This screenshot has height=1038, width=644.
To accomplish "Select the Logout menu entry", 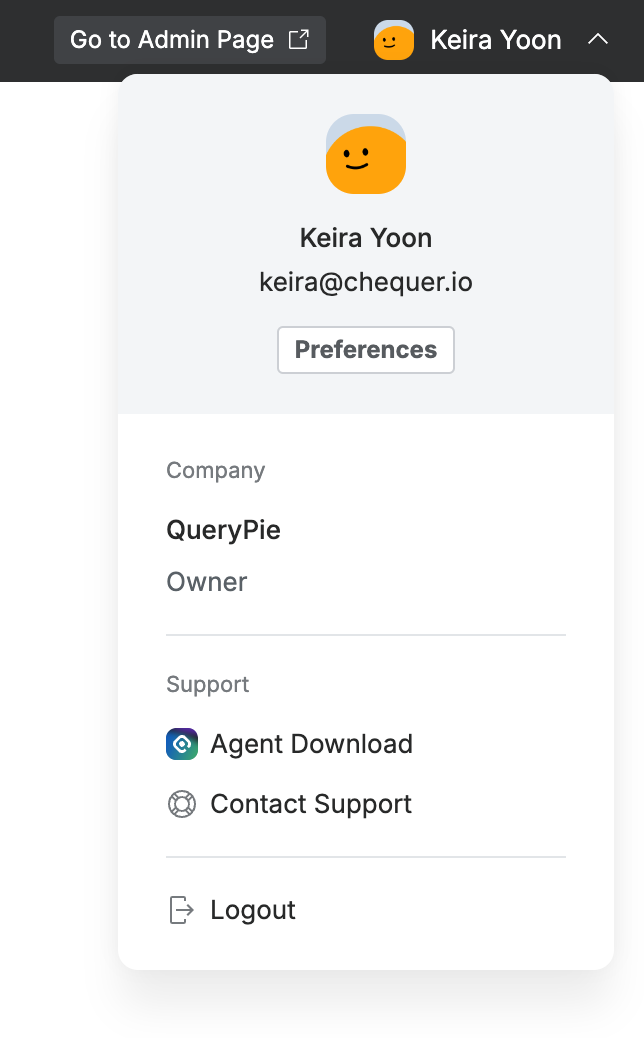I will pos(253,910).
